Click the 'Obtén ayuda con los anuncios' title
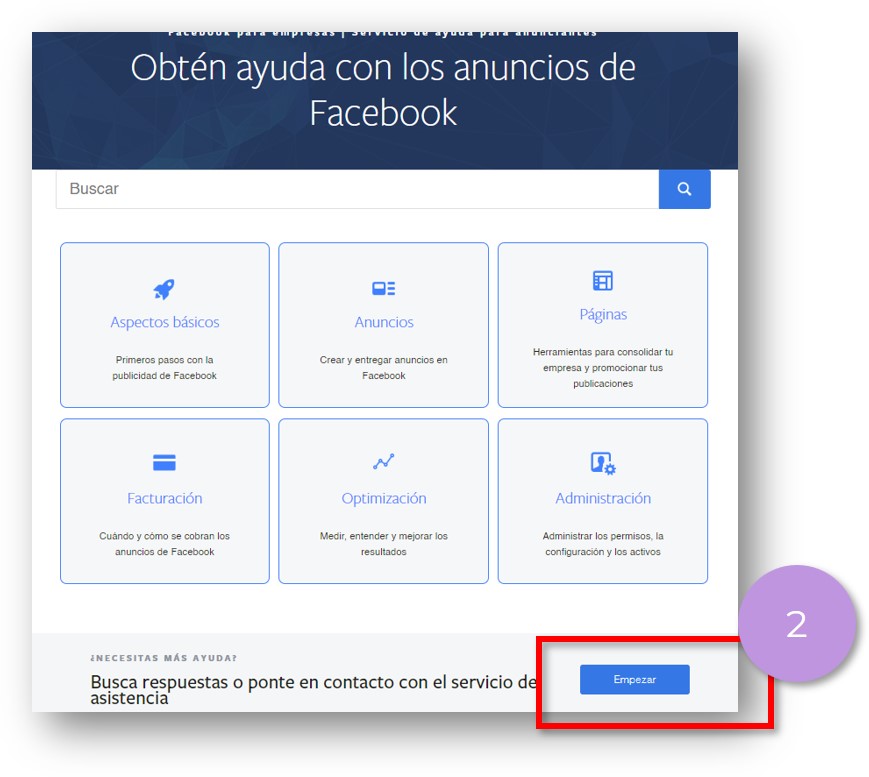This screenshot has width=869, height=777. [384, 90]
